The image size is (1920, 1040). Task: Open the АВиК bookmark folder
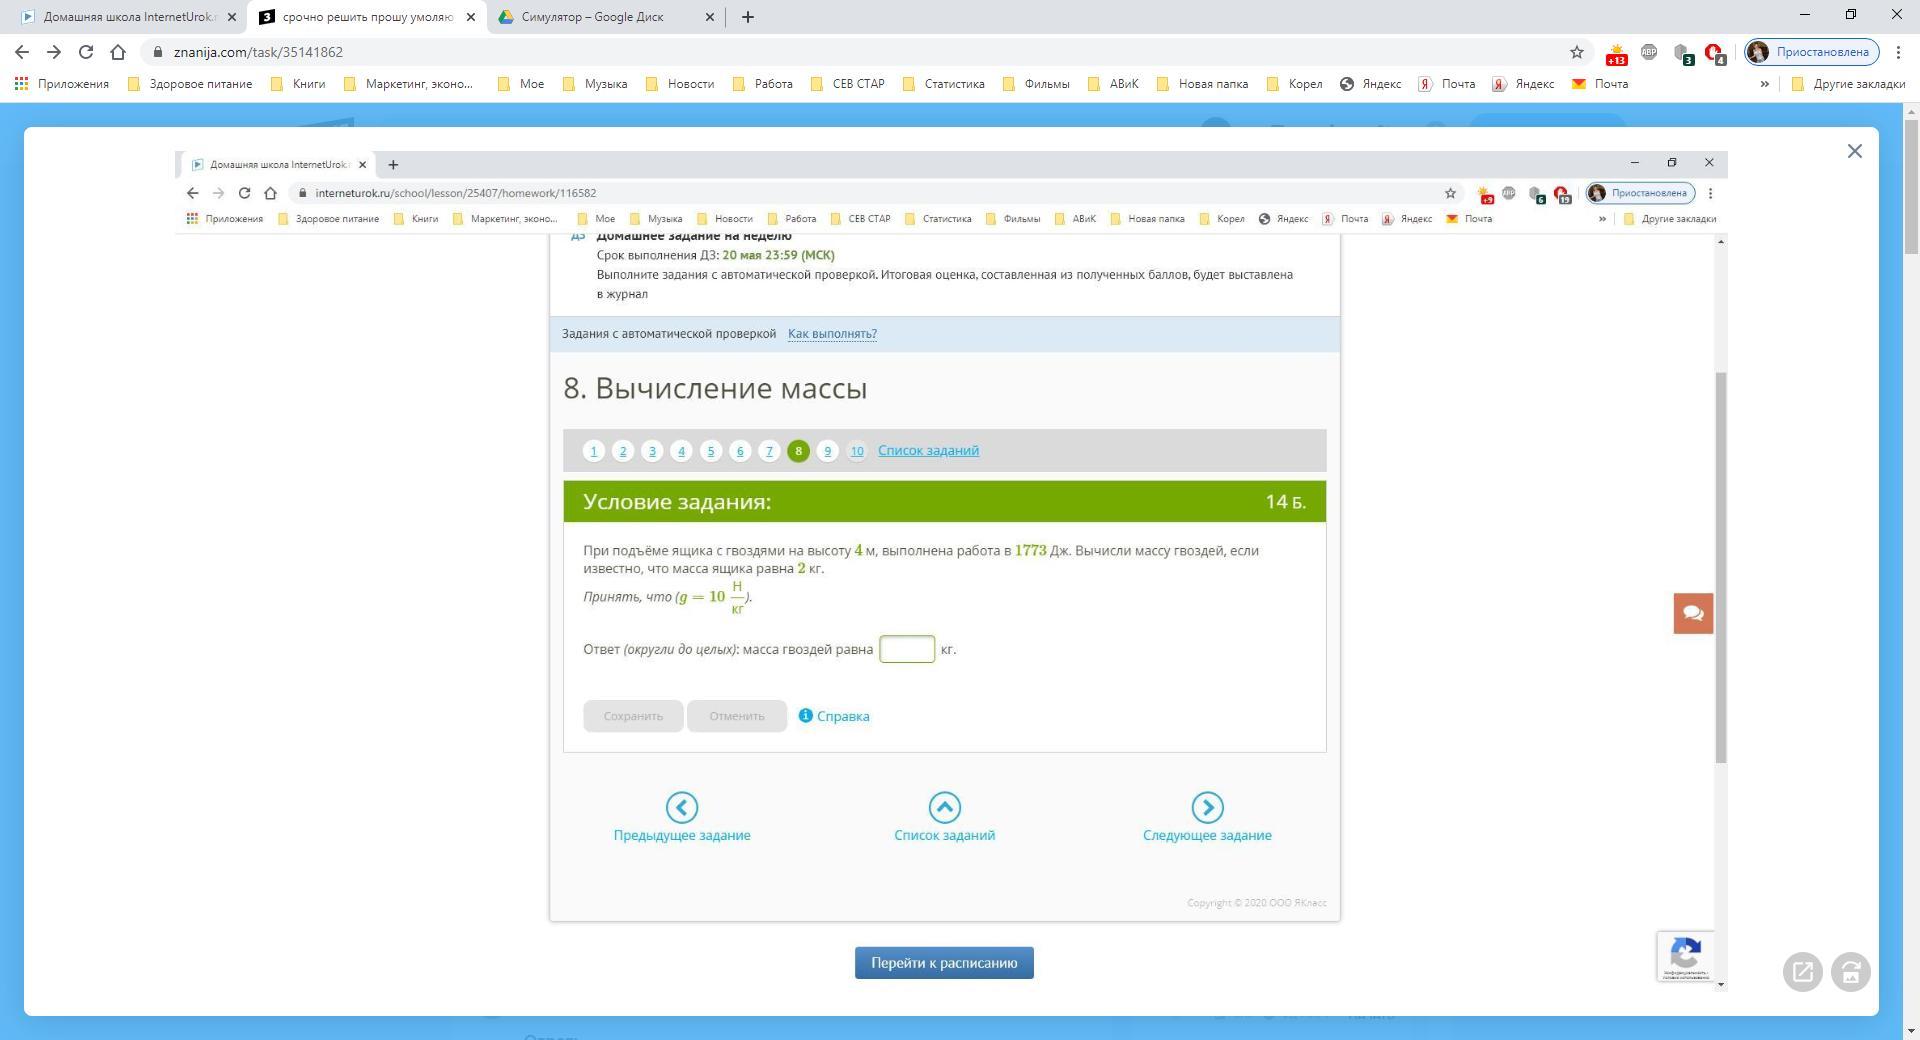[x=1113, y=84]
